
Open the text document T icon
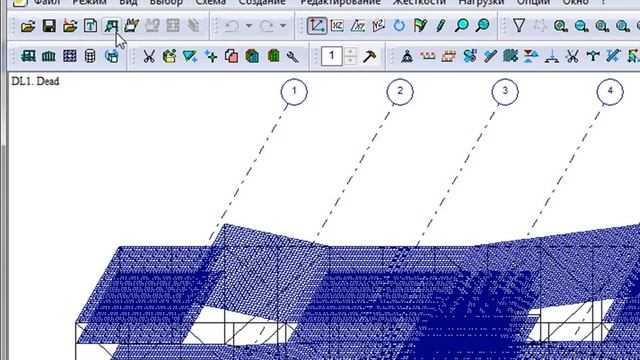point(90,26)
